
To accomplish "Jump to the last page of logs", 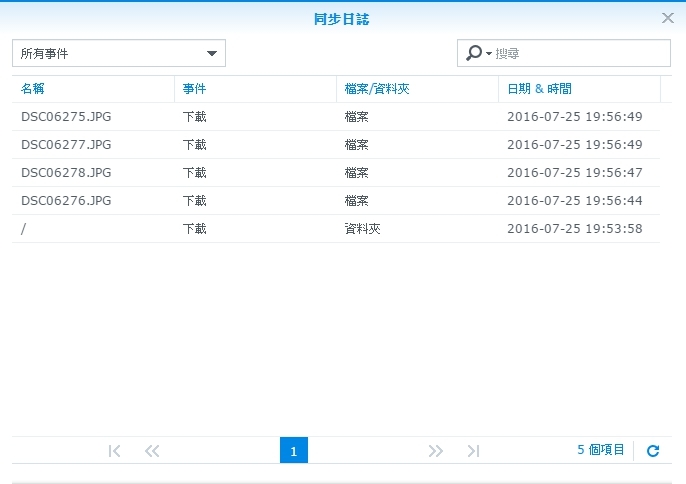I will pos(473,451).
